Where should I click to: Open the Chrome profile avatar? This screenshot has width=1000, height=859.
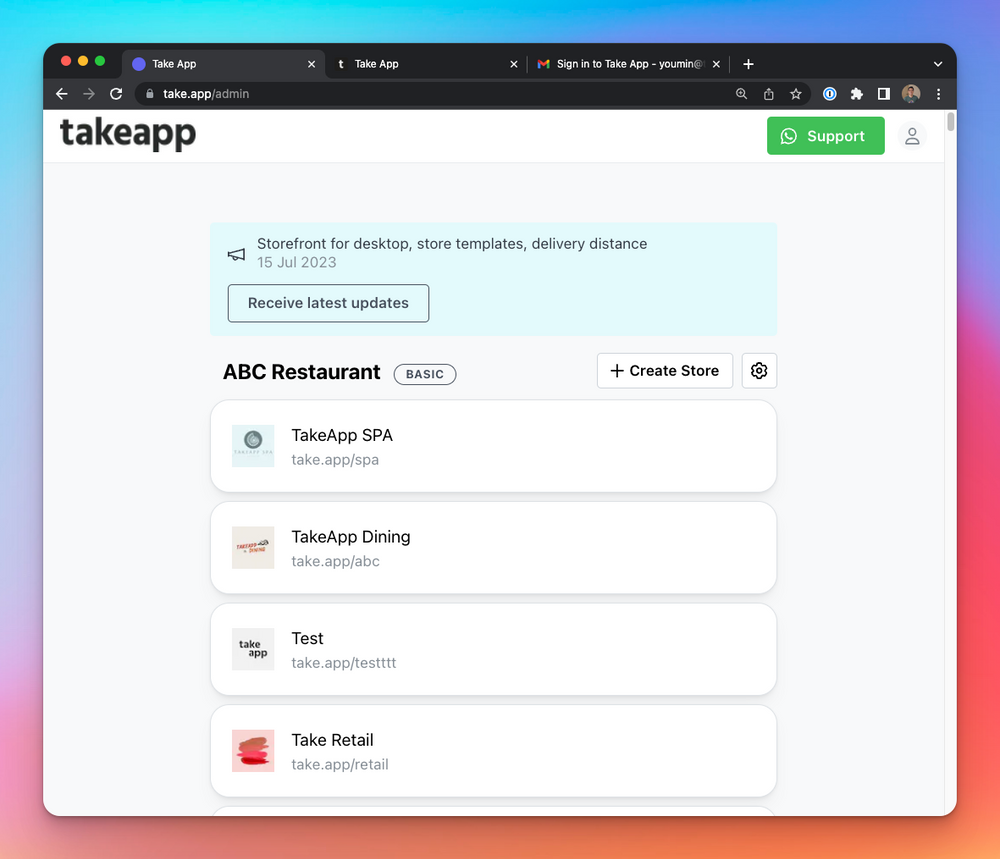point(911,94)
